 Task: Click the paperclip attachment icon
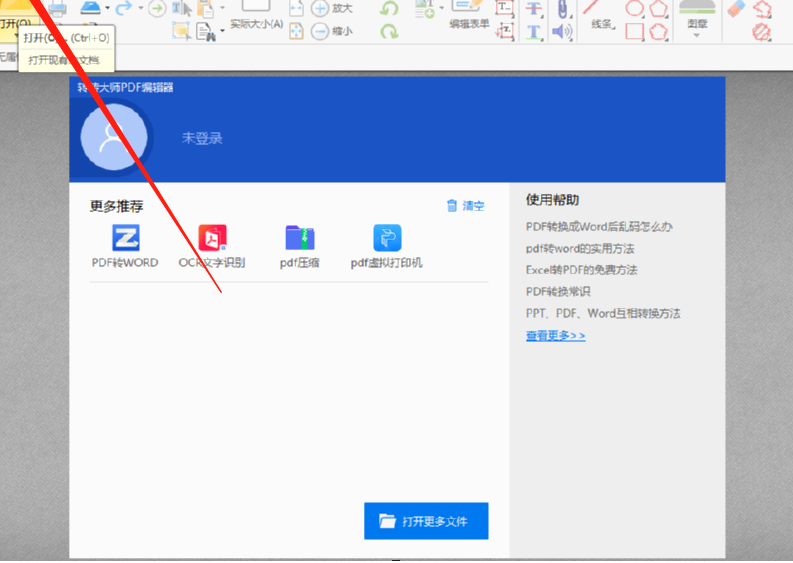click(562, 9)
